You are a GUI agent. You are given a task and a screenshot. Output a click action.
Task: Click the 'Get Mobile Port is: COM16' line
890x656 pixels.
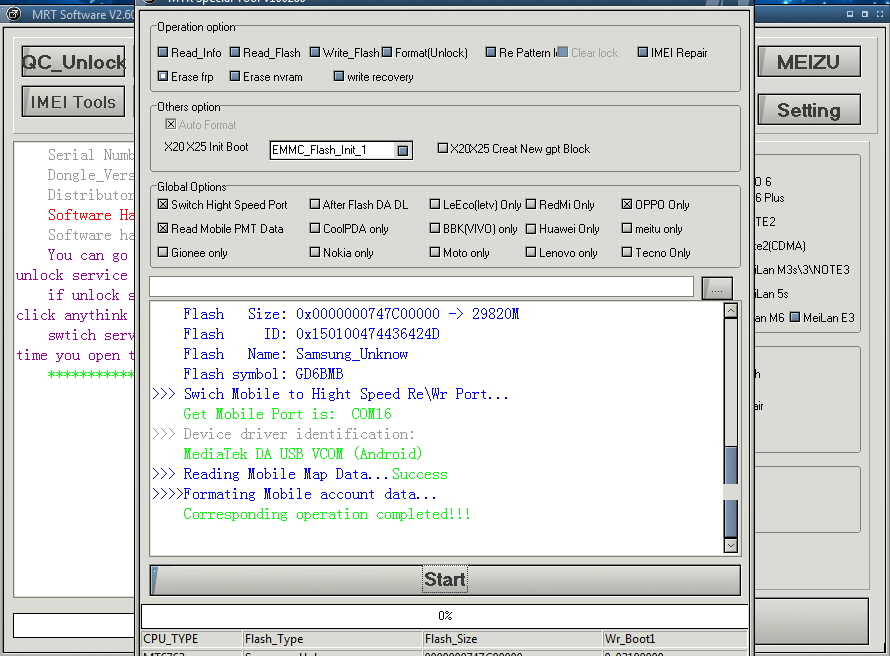click(287, 414)
